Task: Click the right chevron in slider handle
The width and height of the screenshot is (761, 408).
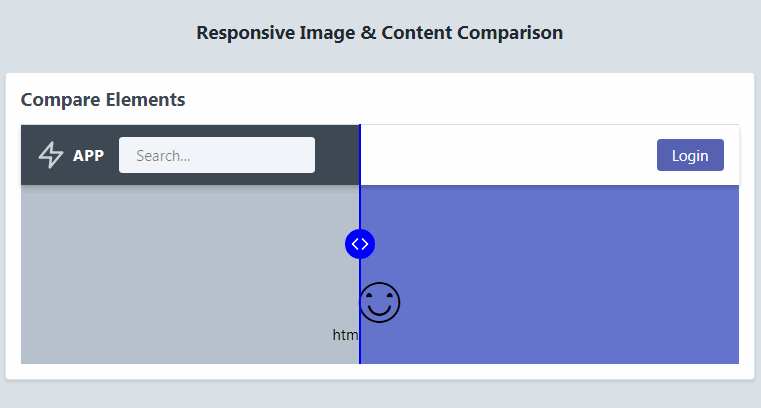Action: [365, 243]
